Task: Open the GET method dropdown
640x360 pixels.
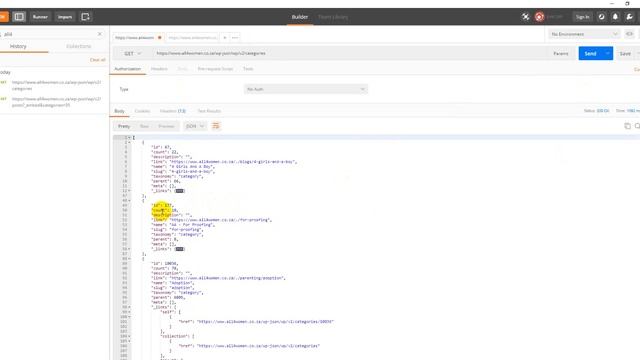Action: tap(132, 53)
